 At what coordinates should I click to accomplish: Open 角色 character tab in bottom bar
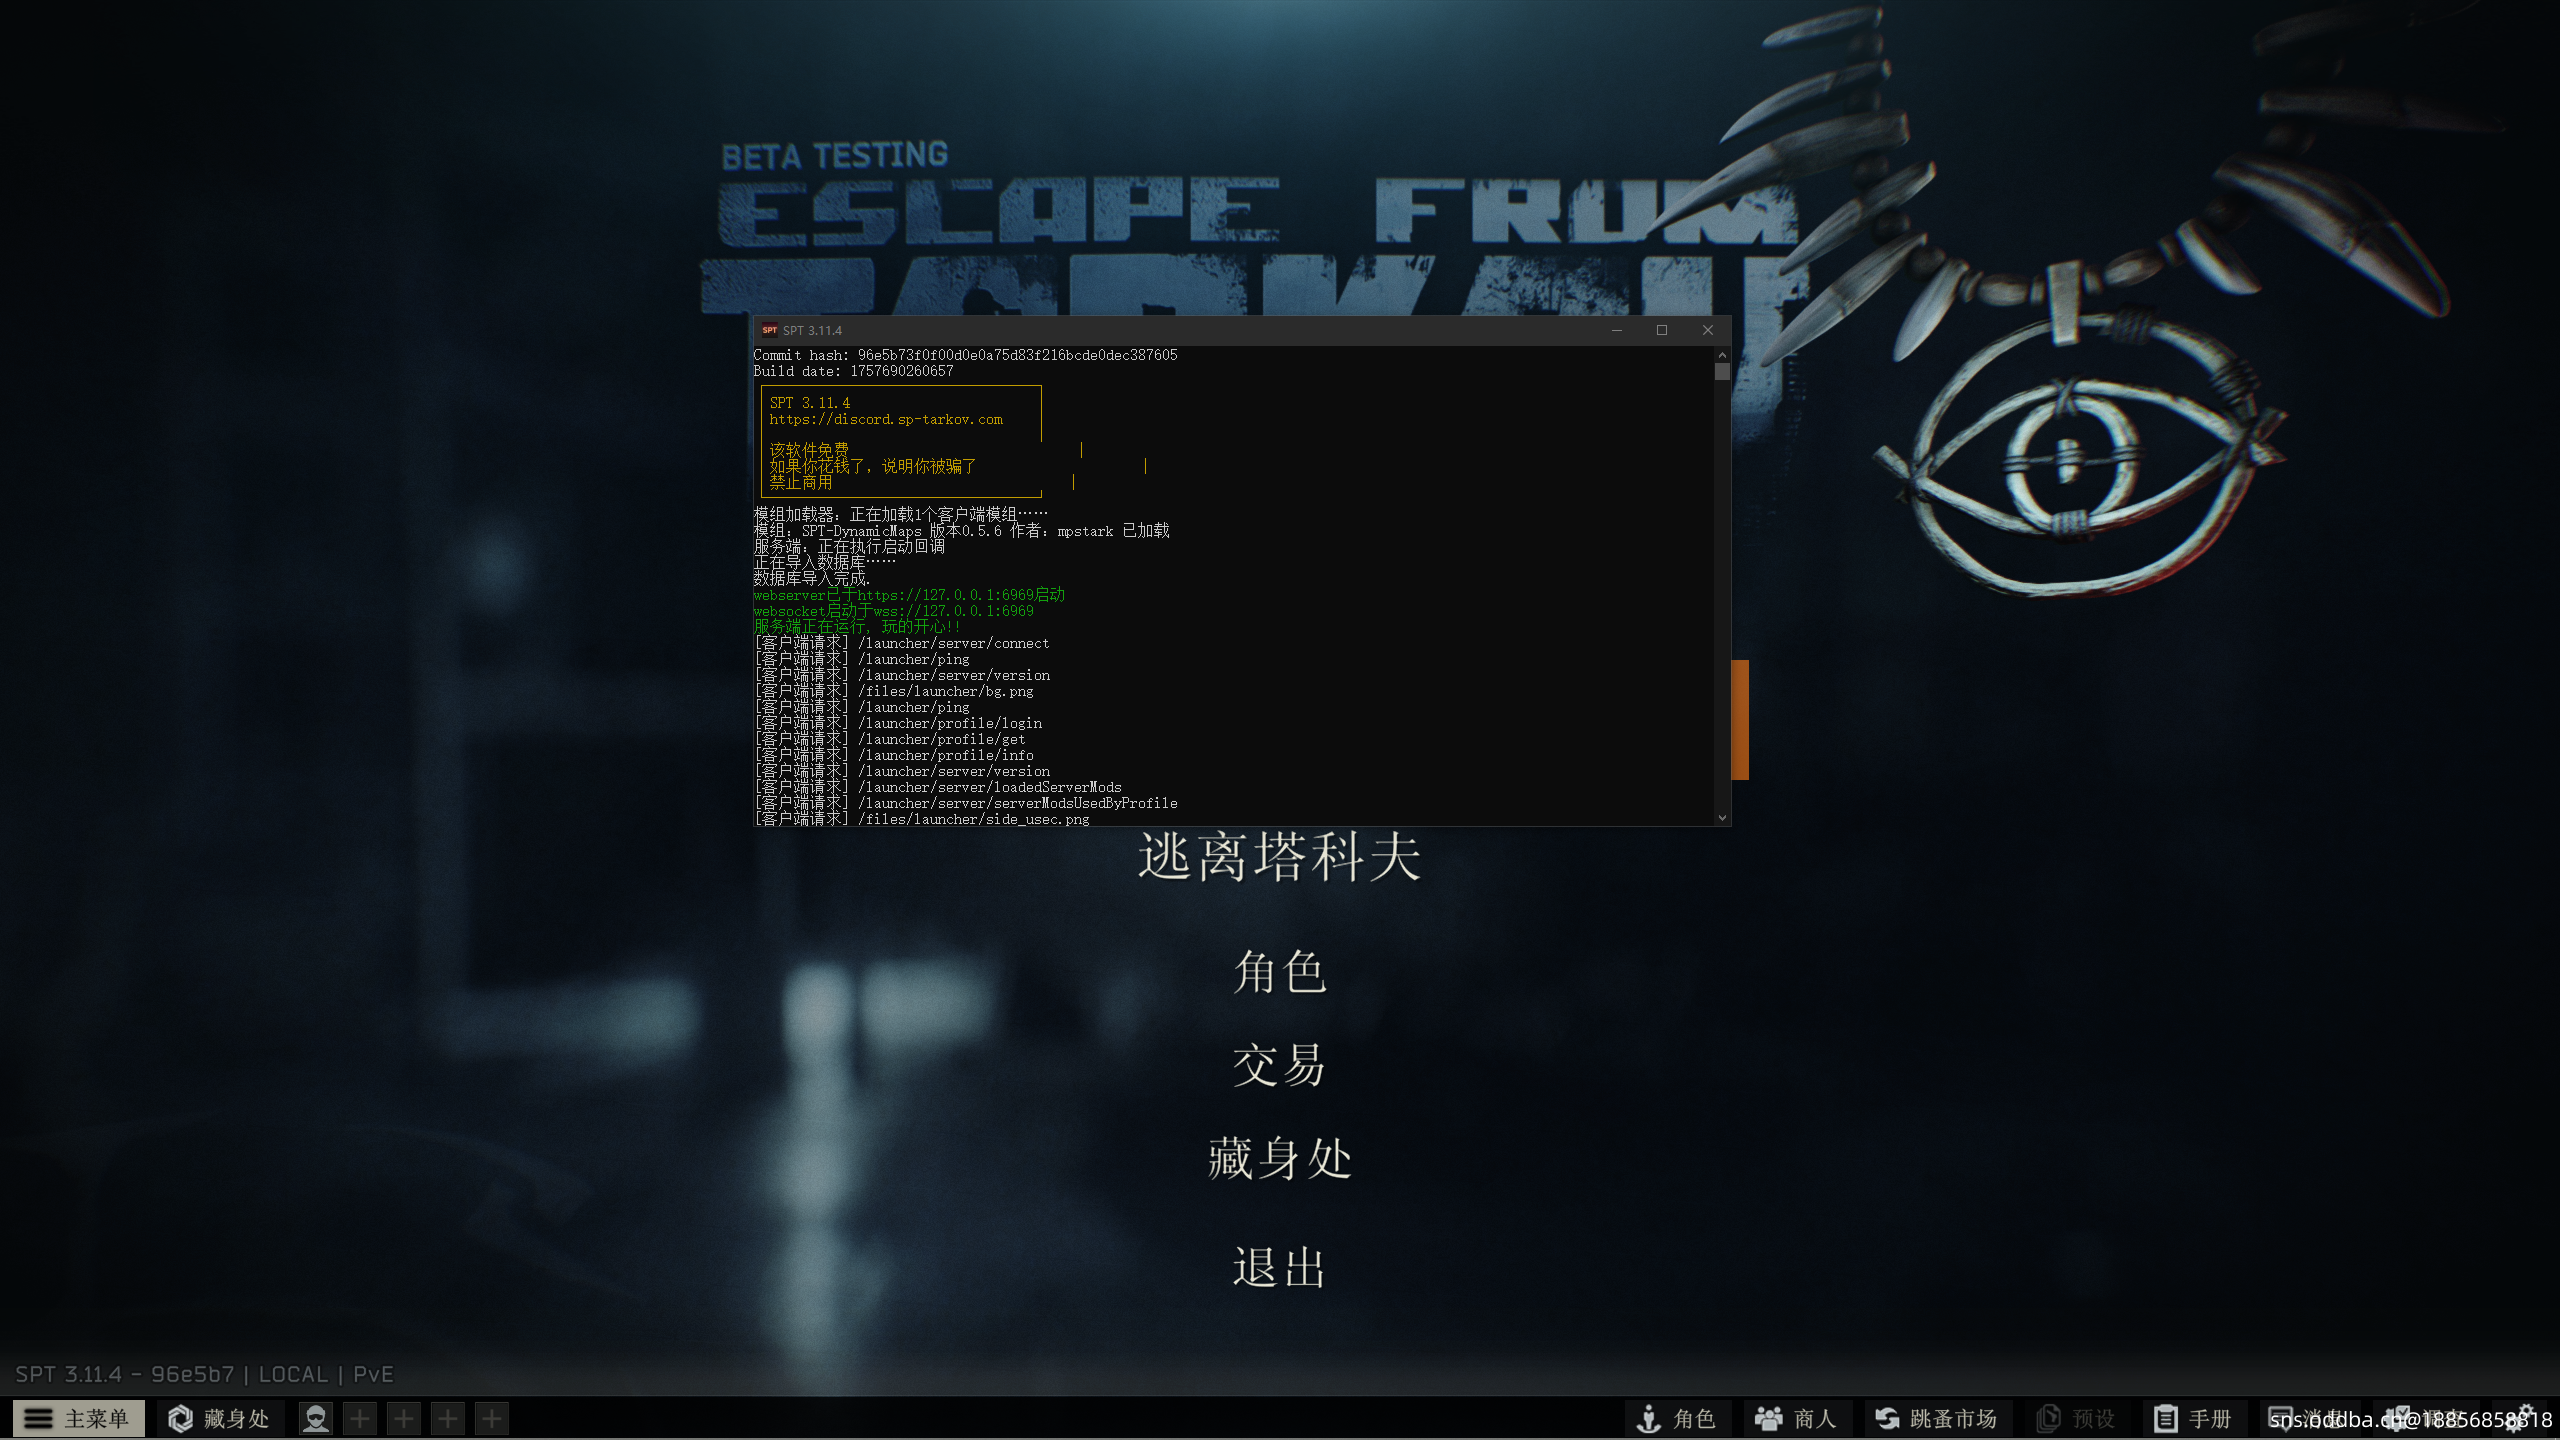click(x=1676, y=1418)
